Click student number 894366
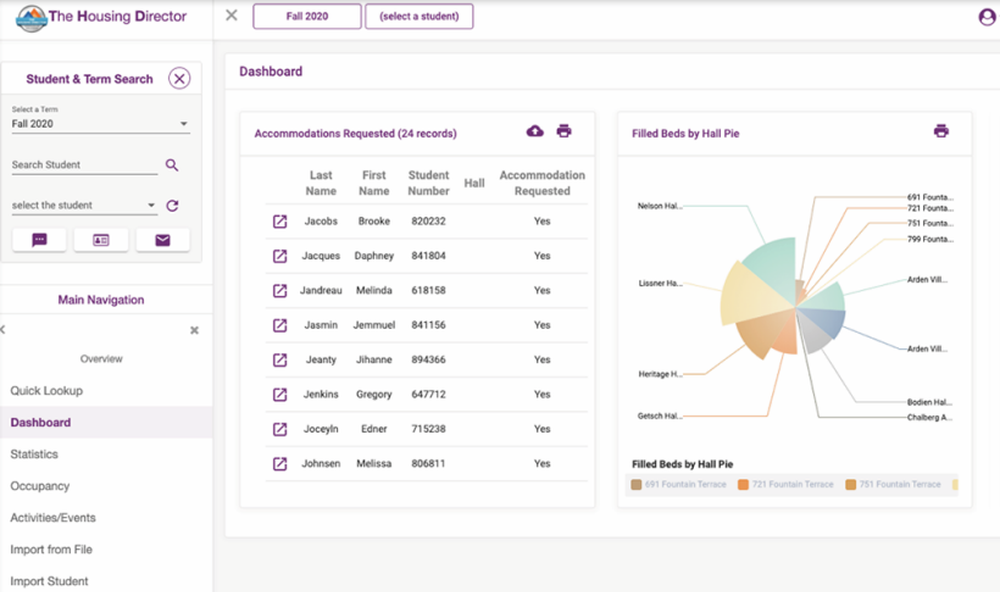Image resolution: width=1000 pixels, height=592 pixels. point(429,360)
